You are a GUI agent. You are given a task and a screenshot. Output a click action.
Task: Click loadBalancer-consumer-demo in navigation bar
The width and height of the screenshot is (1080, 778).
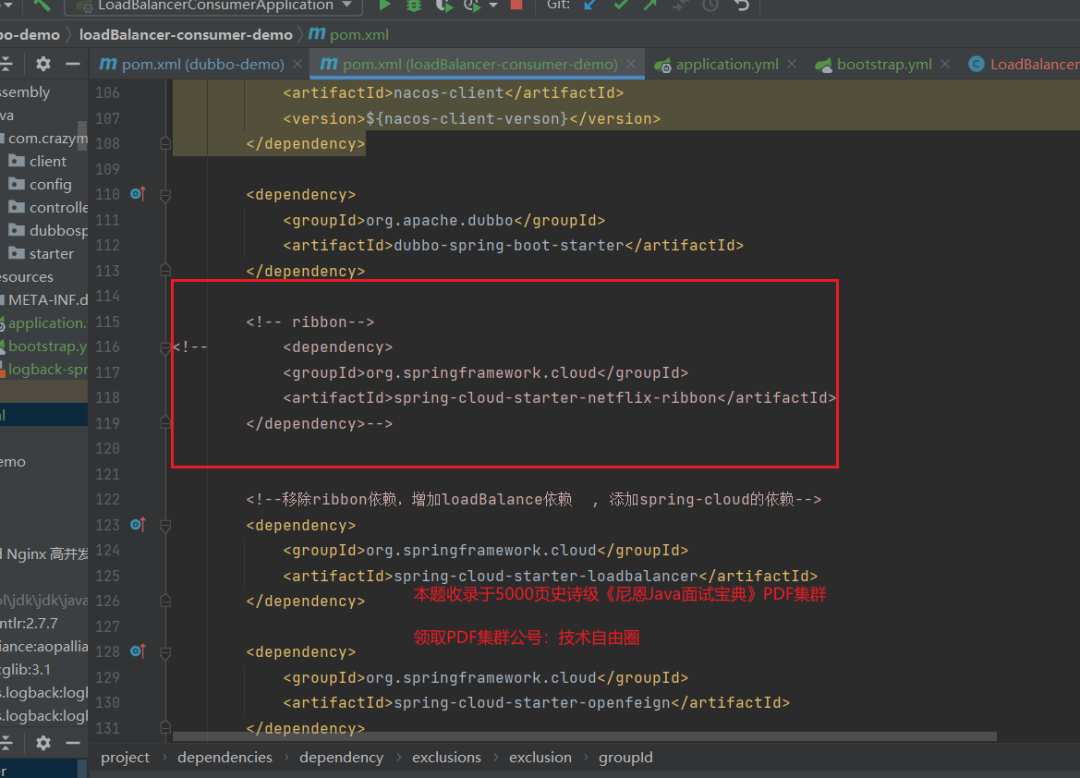(x=186, y=34)
